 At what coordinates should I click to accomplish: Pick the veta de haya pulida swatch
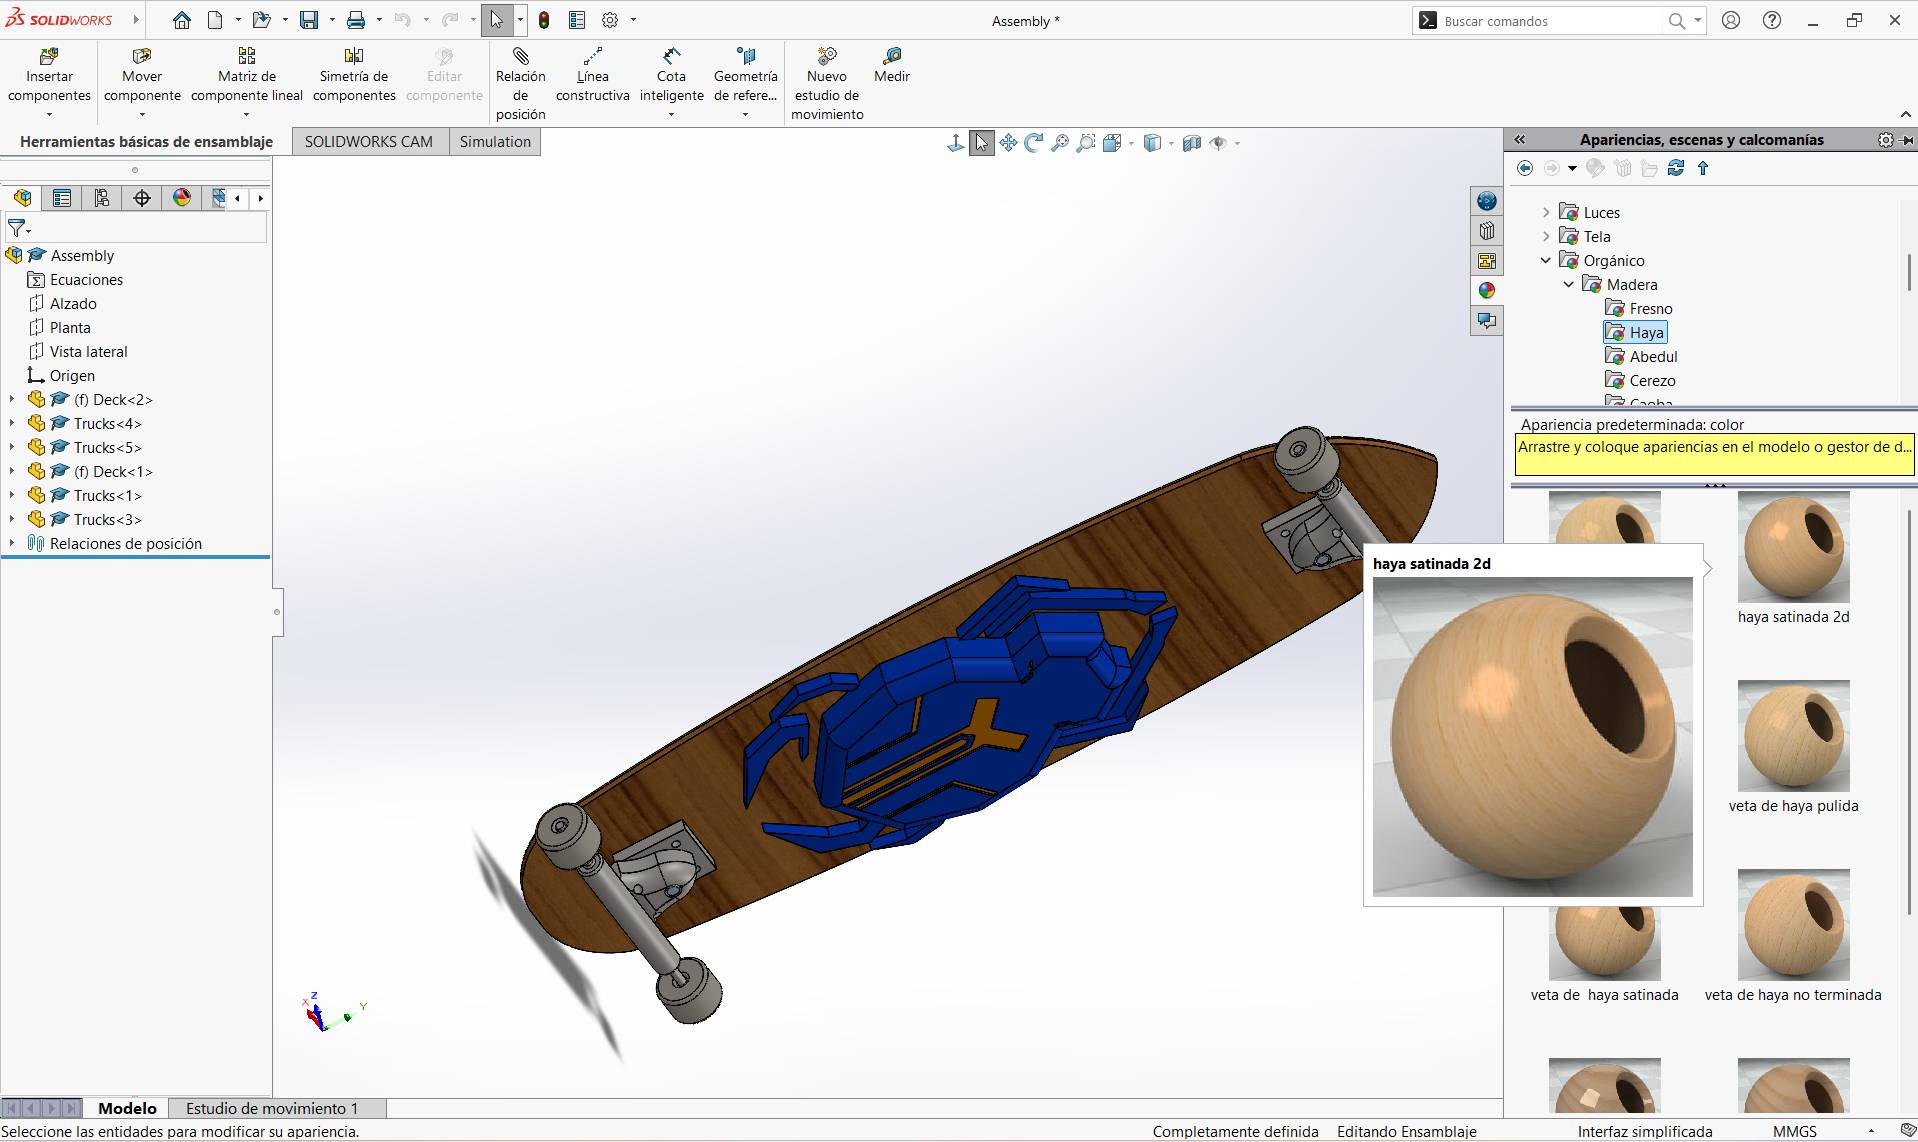(x=1793, y=735)
